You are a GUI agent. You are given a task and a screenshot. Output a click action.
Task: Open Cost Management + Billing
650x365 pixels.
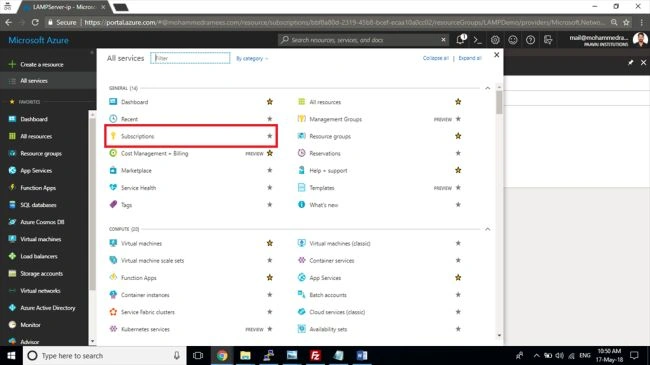point(155,153)
